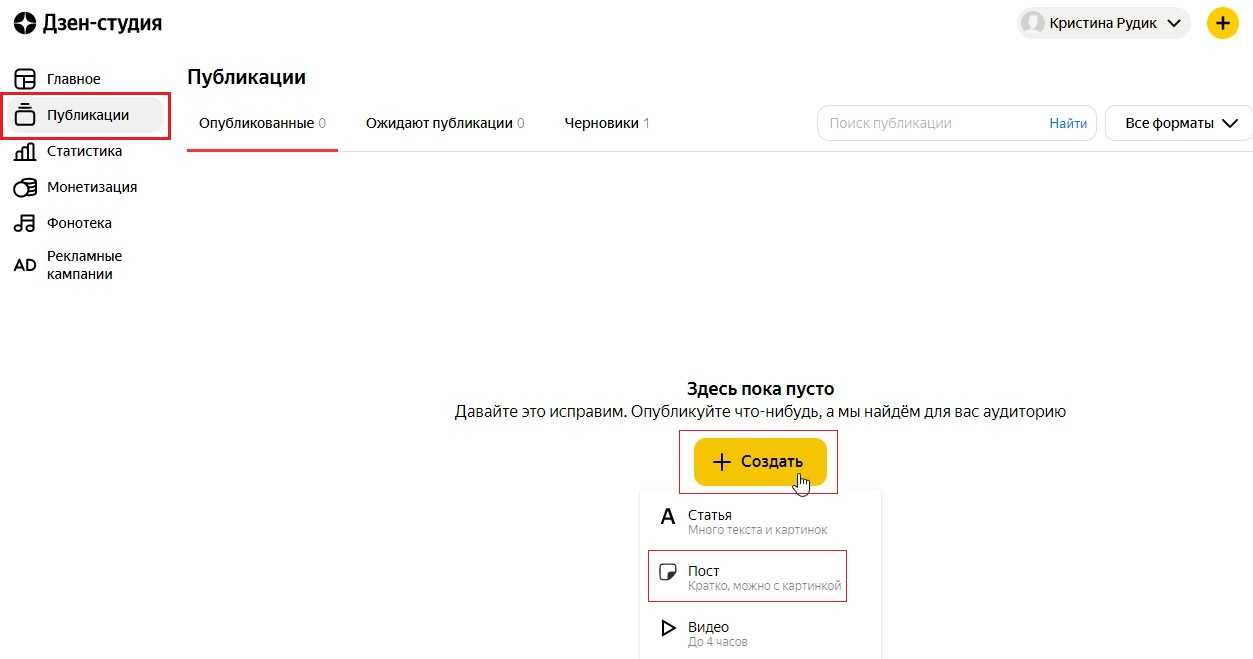
Task: Open the Все форматы filter dropdown
Action: pos(1179,123)
